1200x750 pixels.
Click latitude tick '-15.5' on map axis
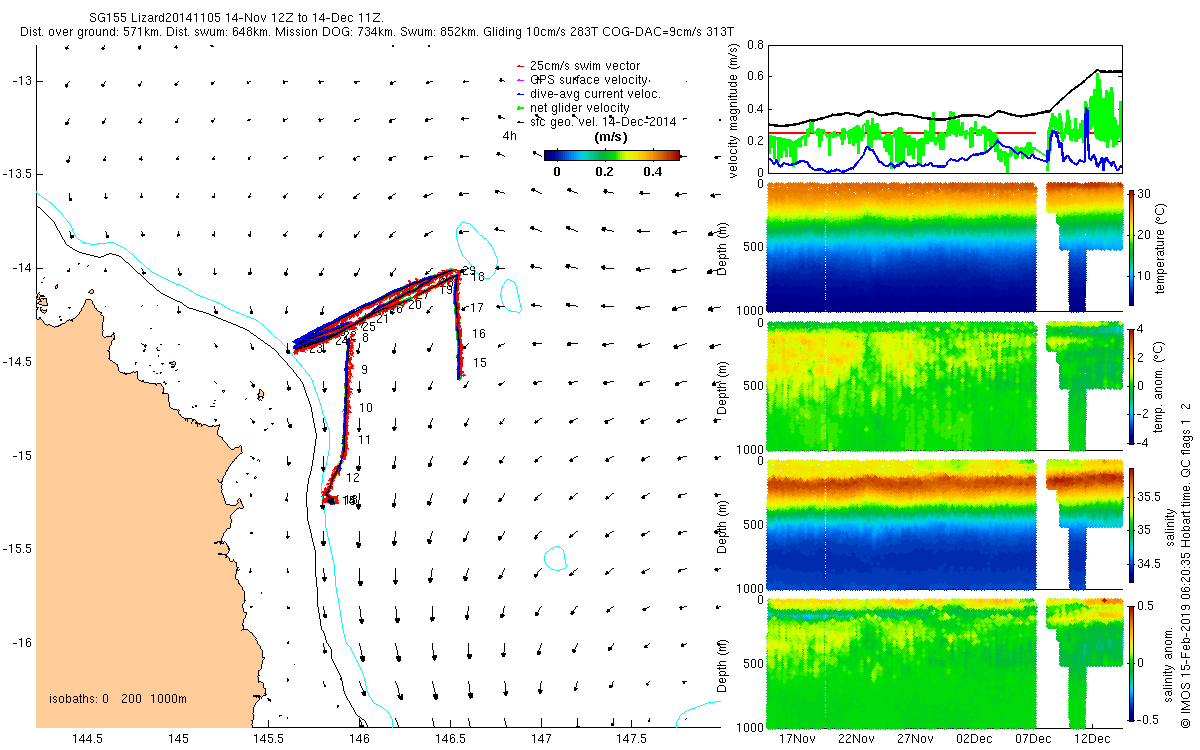(17, 549)
